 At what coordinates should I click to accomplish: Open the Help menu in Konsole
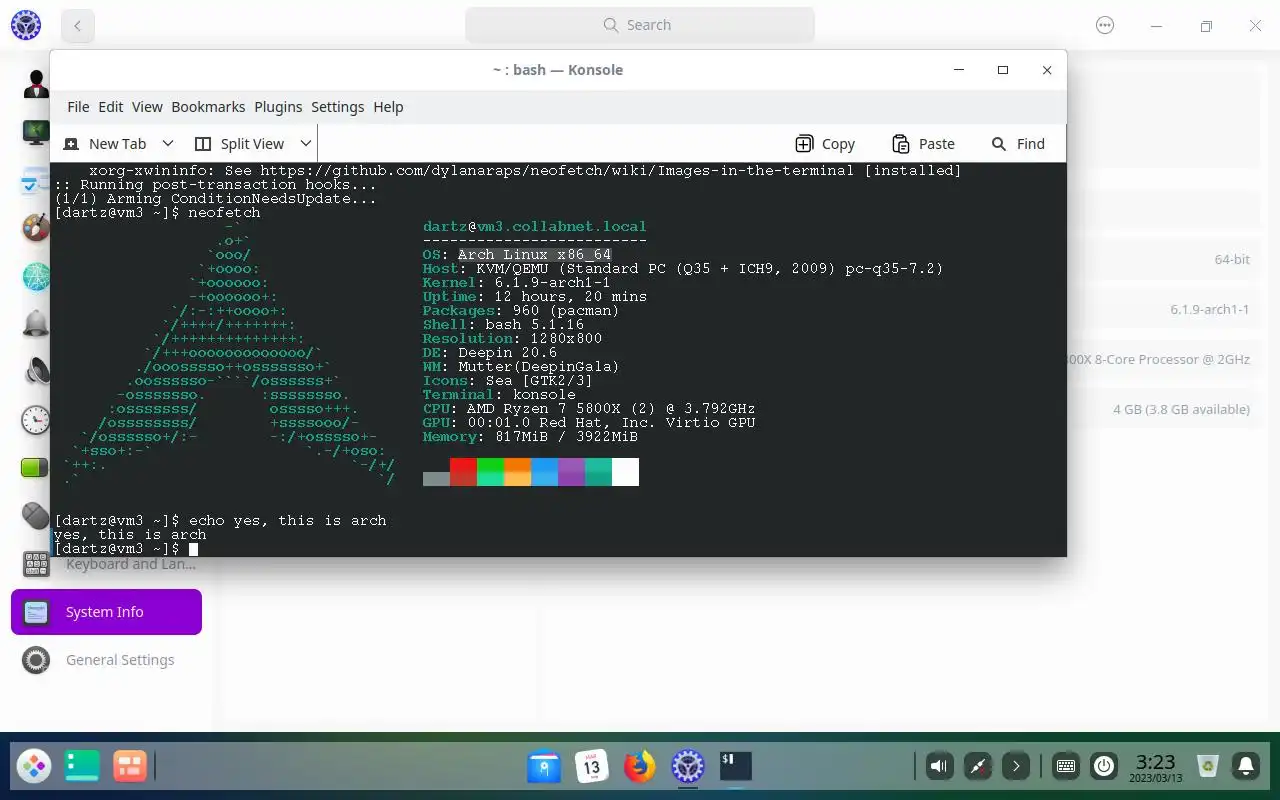(x=388, y=107)
